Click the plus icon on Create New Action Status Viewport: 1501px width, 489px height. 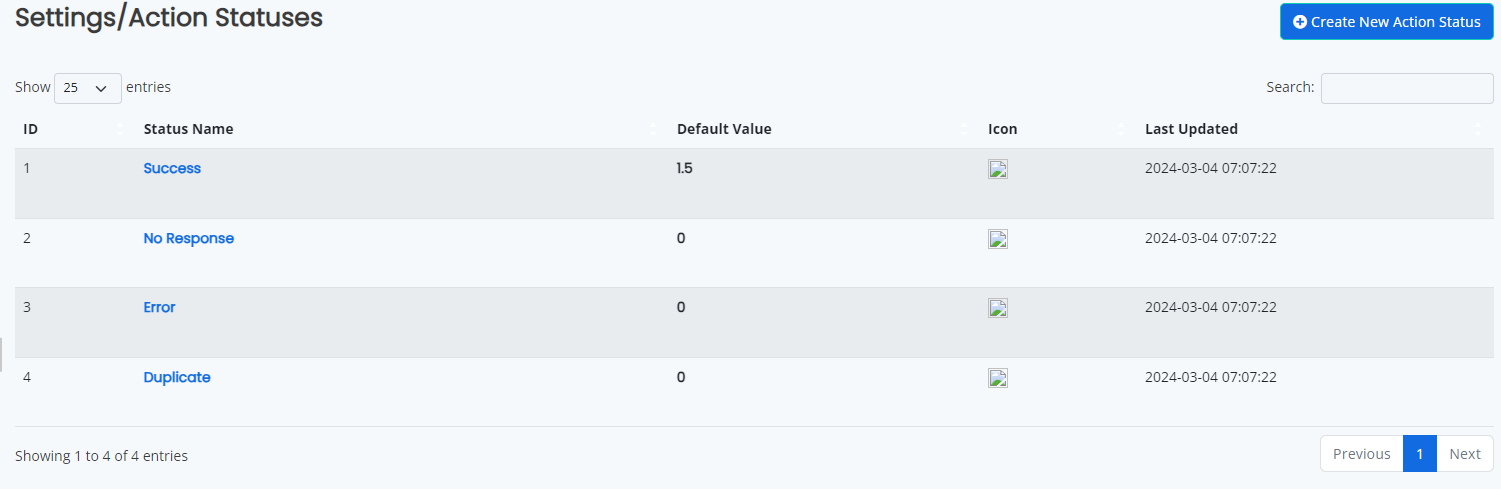click(x=1300, y=22)
